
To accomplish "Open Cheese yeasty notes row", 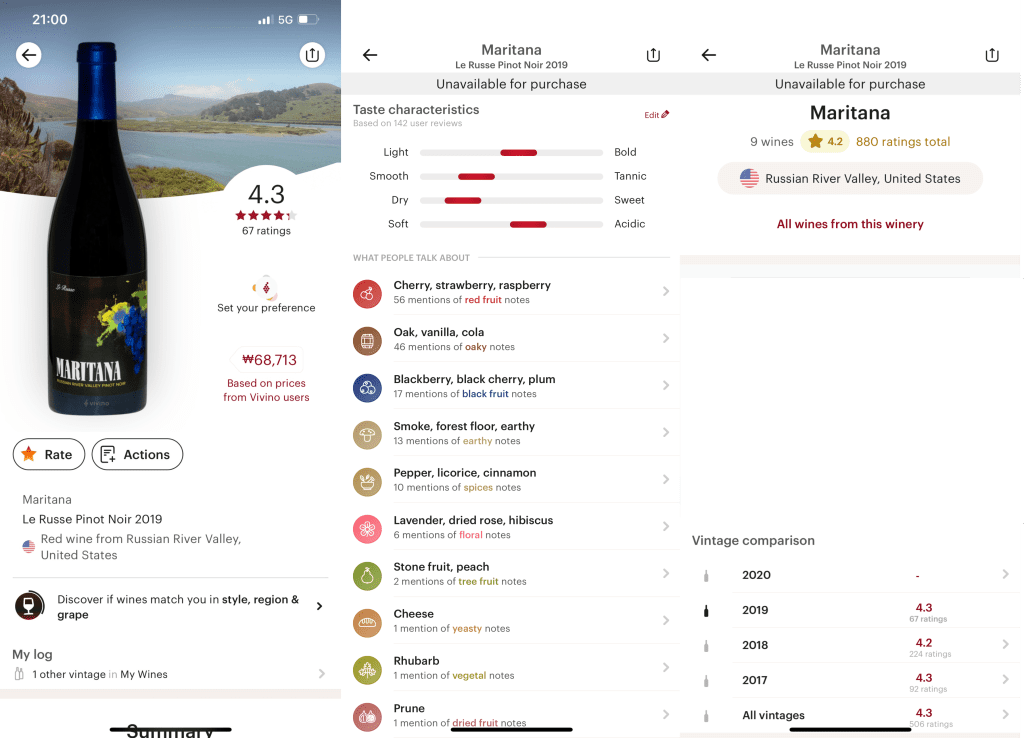I will pos(511,620).
